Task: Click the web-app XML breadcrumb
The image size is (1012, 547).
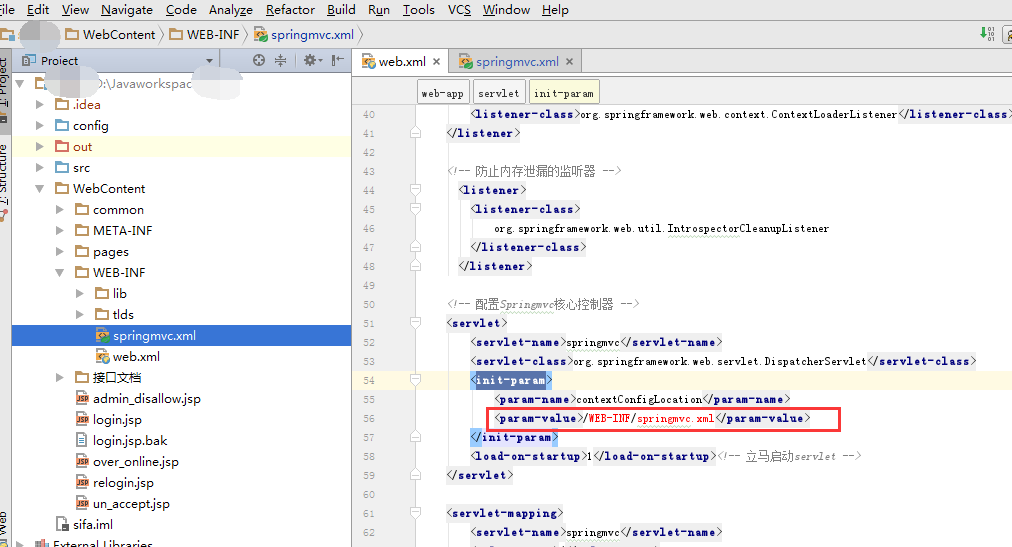Action: pyautogui.click(x=443, y=93)
